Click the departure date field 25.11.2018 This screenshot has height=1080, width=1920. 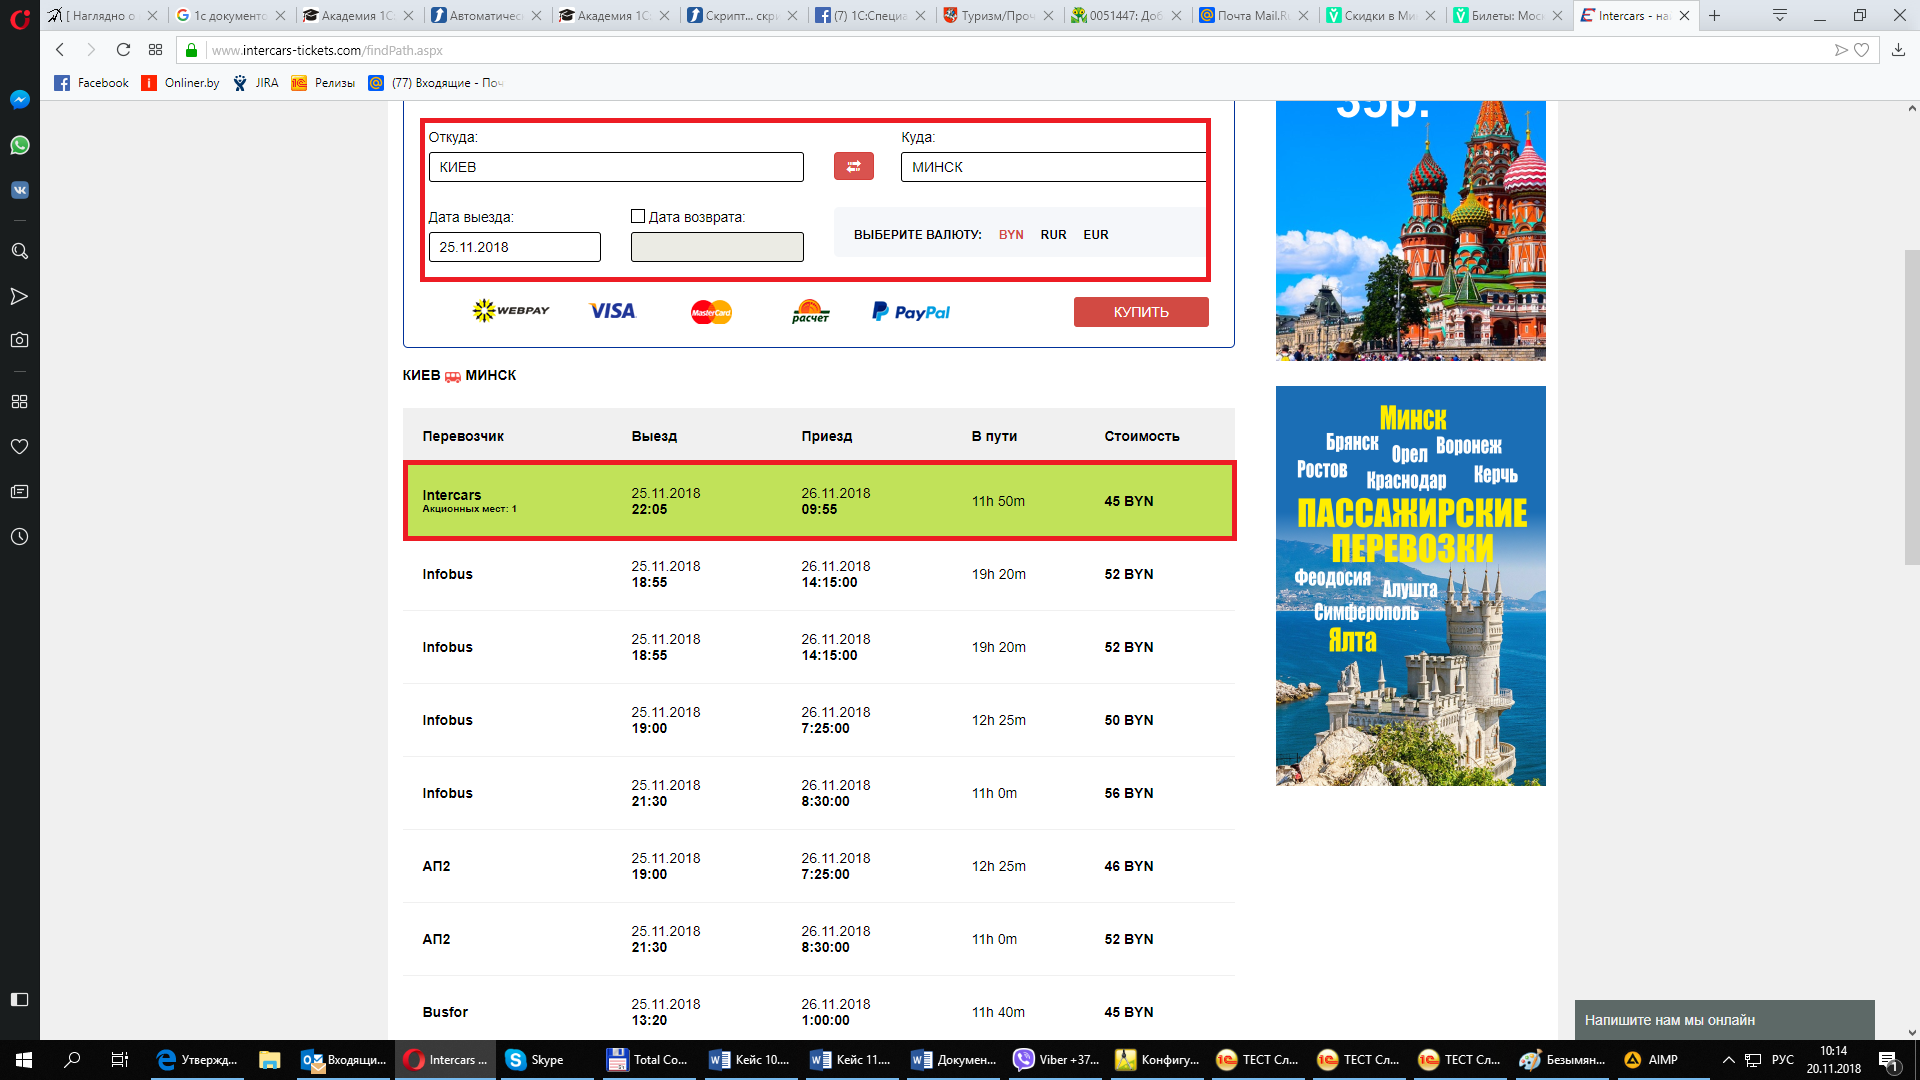coord(514,247)
